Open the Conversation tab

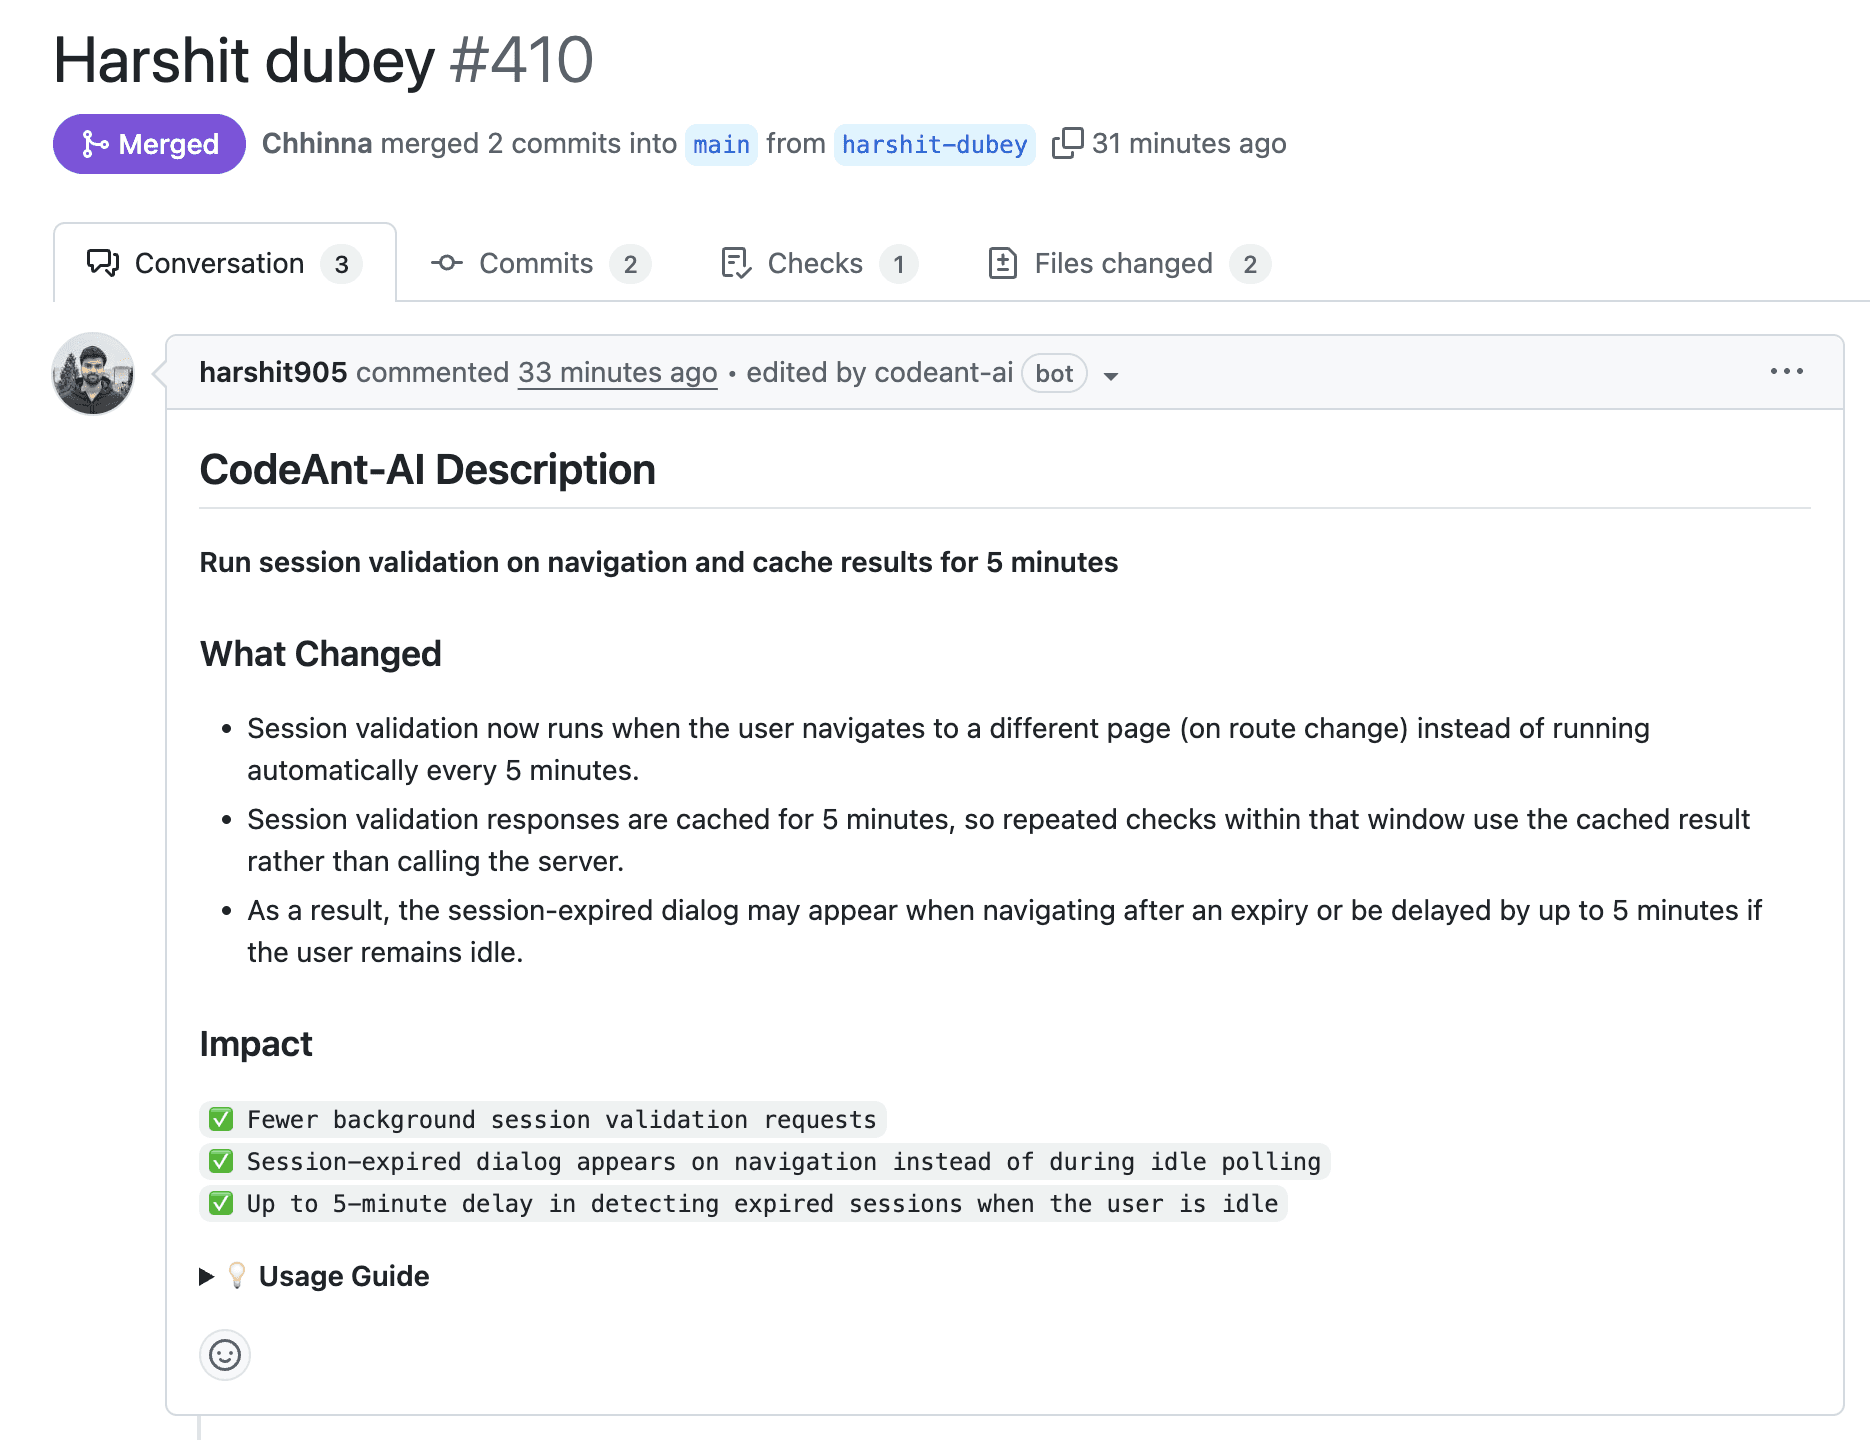click(x=225, y=263)
